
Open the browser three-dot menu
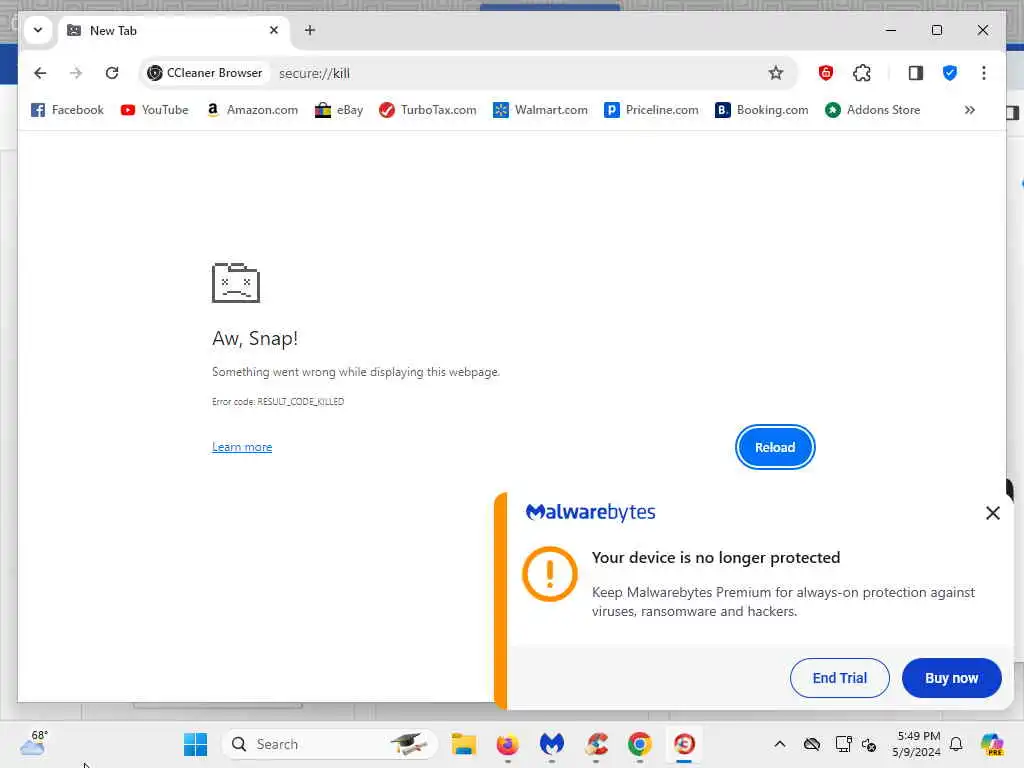click(984, 73)
